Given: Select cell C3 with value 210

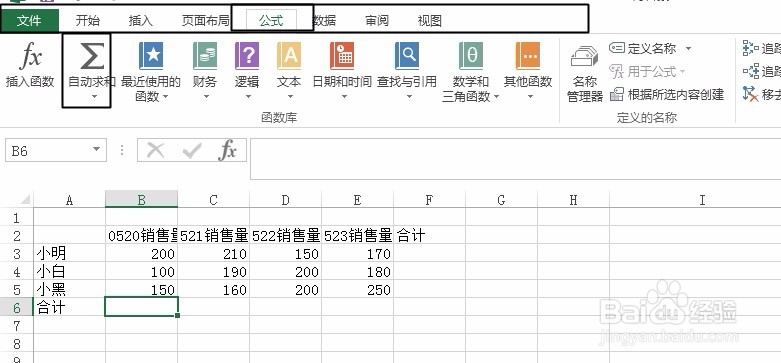Looking at the screenshot, I should (213, 253).
